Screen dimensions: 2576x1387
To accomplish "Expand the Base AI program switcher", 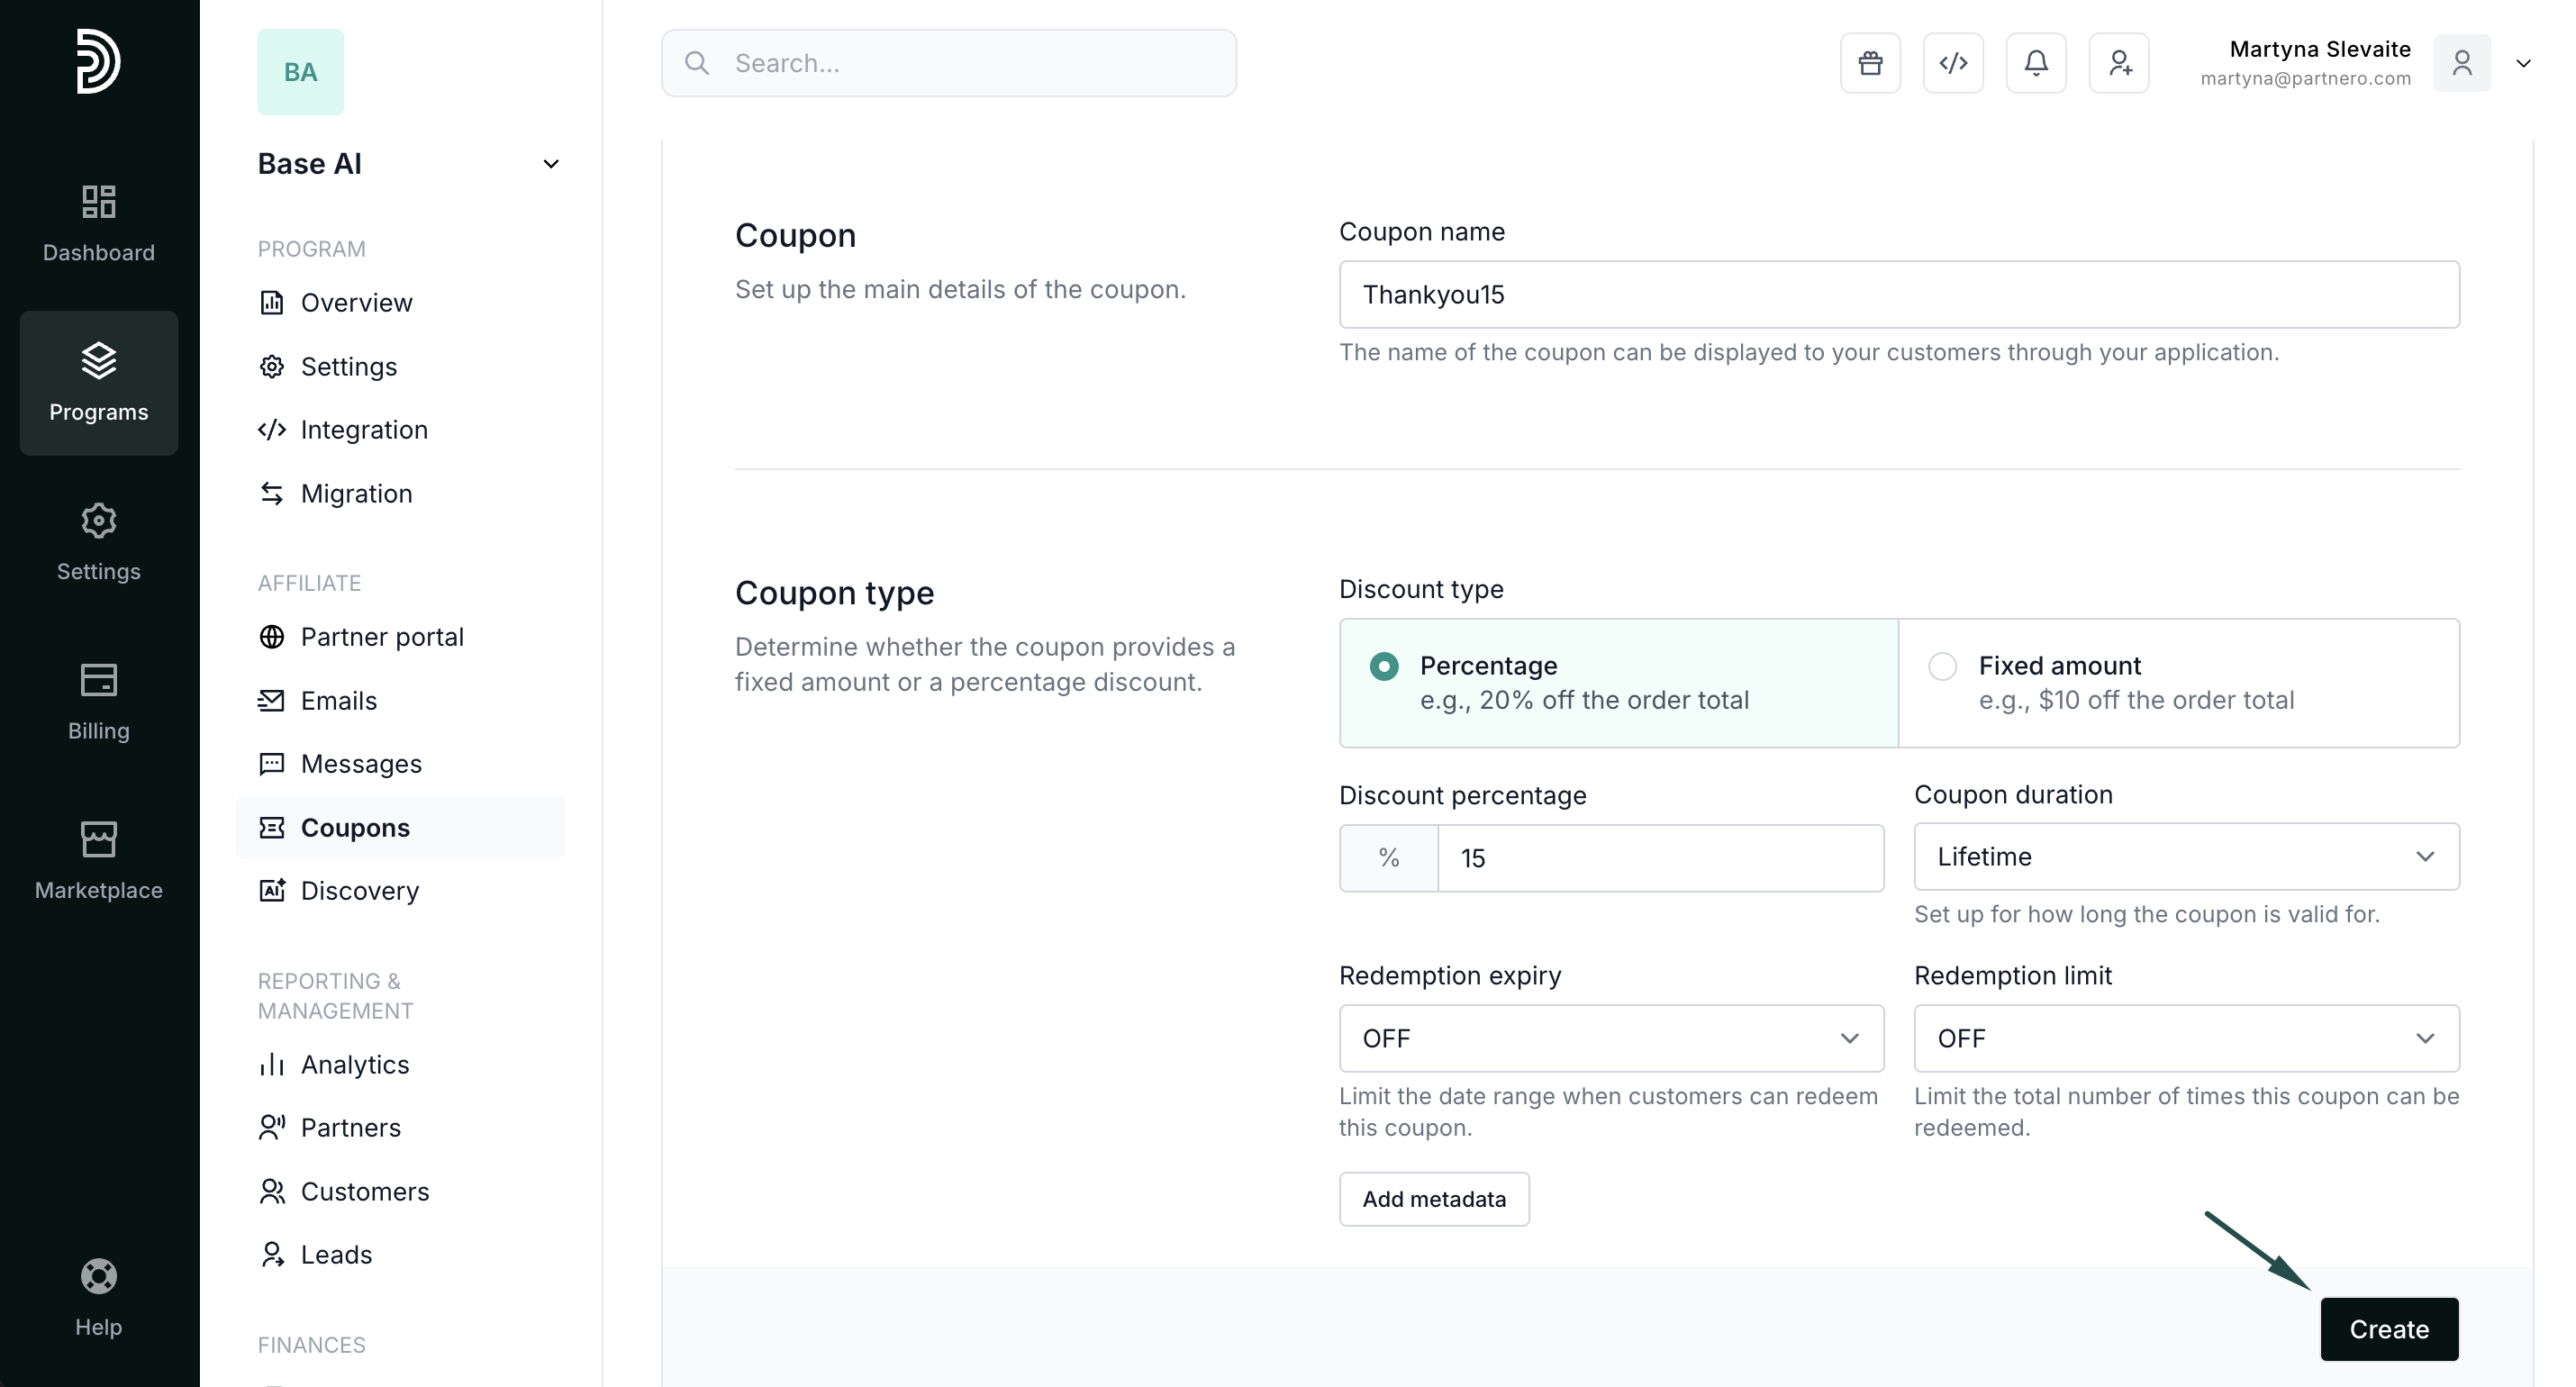I will (550, 164).
